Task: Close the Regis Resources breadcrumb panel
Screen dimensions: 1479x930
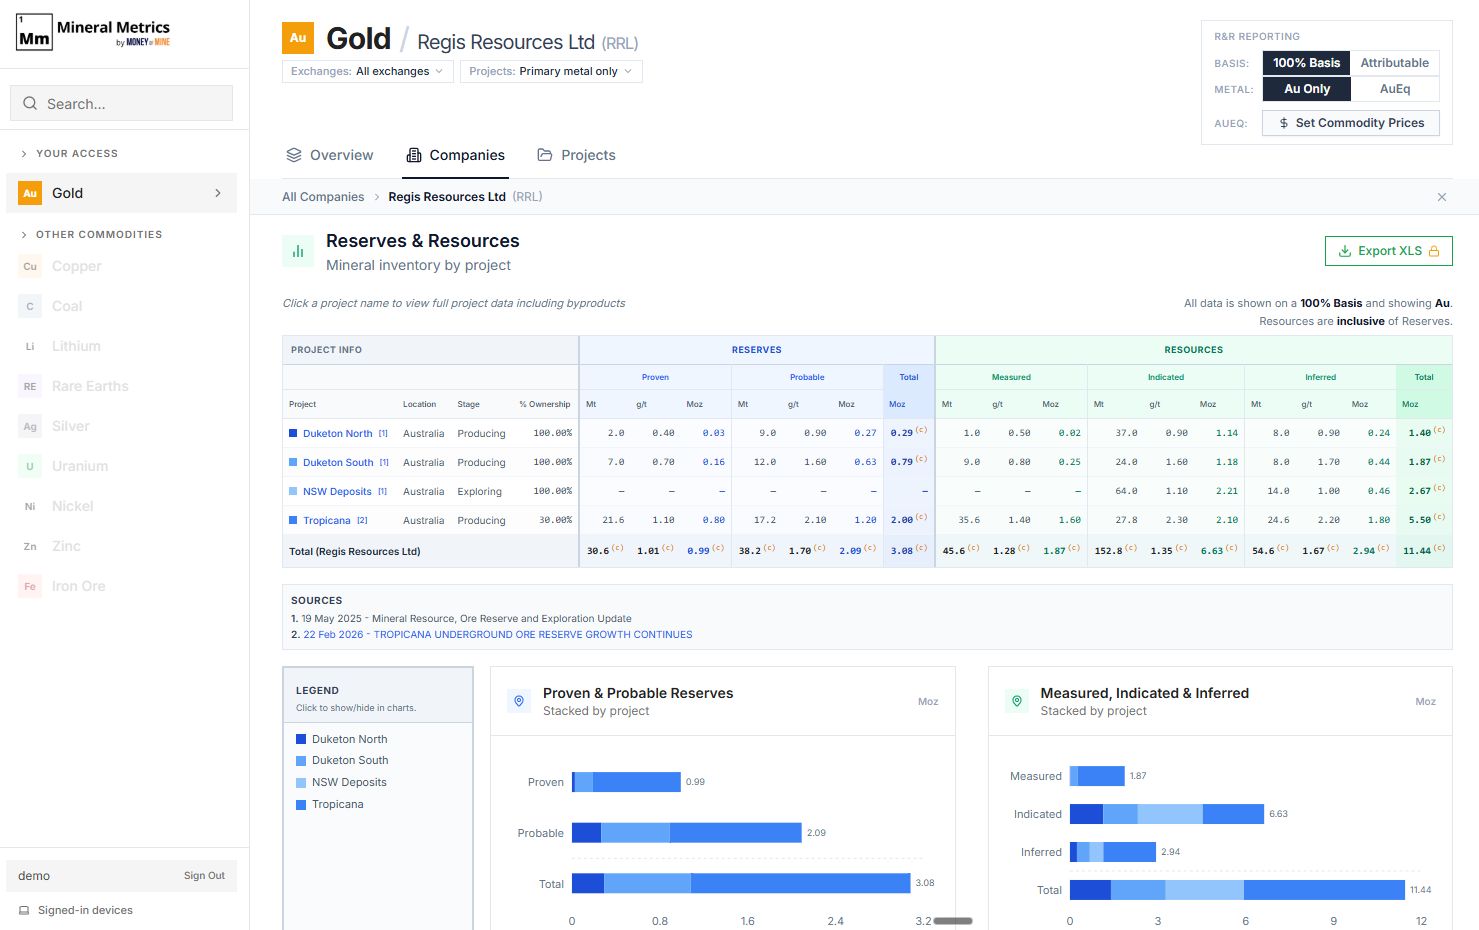Action: pyautogui.click(x=1442, y=197)
